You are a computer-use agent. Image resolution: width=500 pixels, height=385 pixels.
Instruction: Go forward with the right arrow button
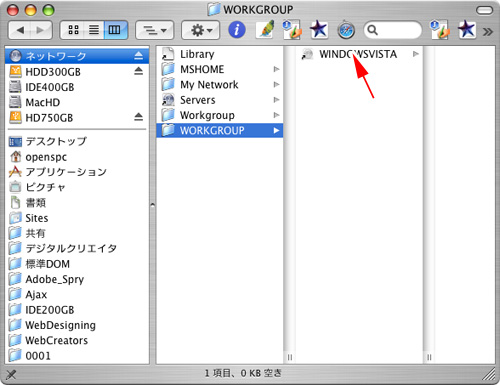[x=41, y=30]
